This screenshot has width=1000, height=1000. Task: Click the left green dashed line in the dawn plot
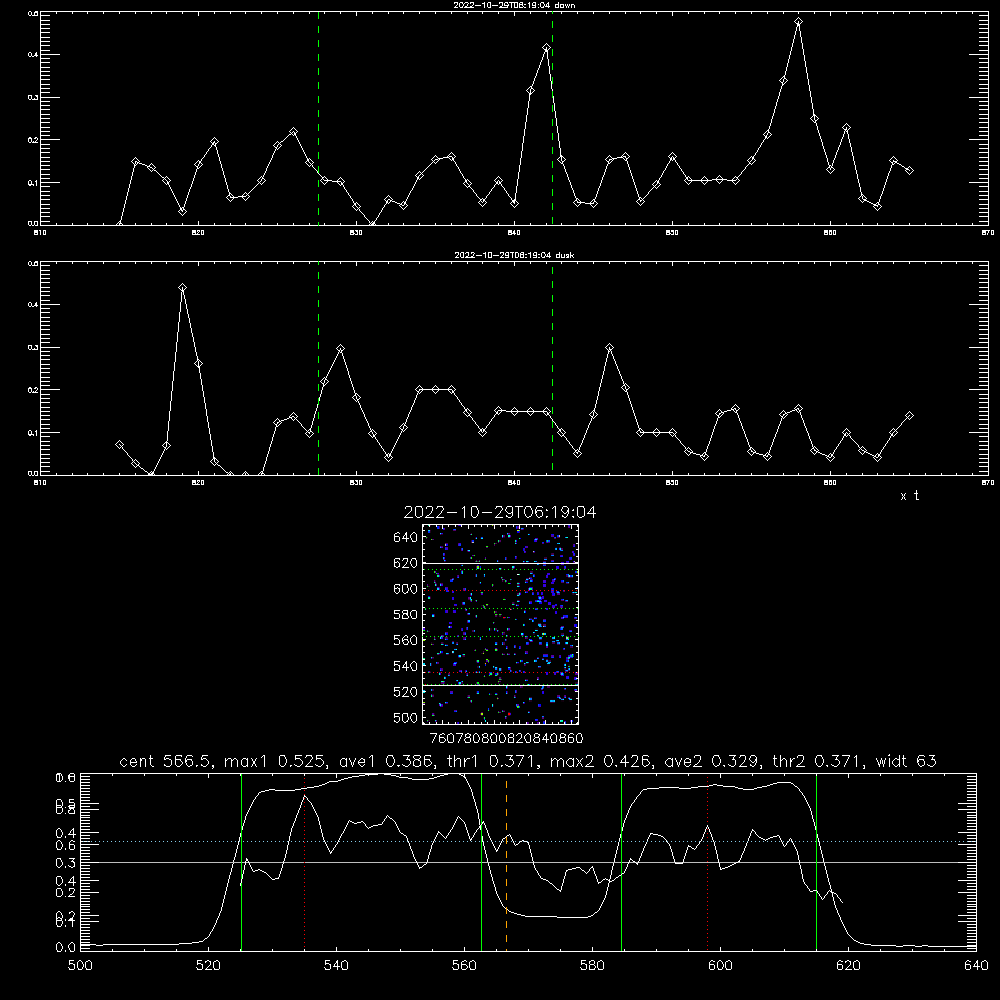pyautogui.click(x=318, y=118)
